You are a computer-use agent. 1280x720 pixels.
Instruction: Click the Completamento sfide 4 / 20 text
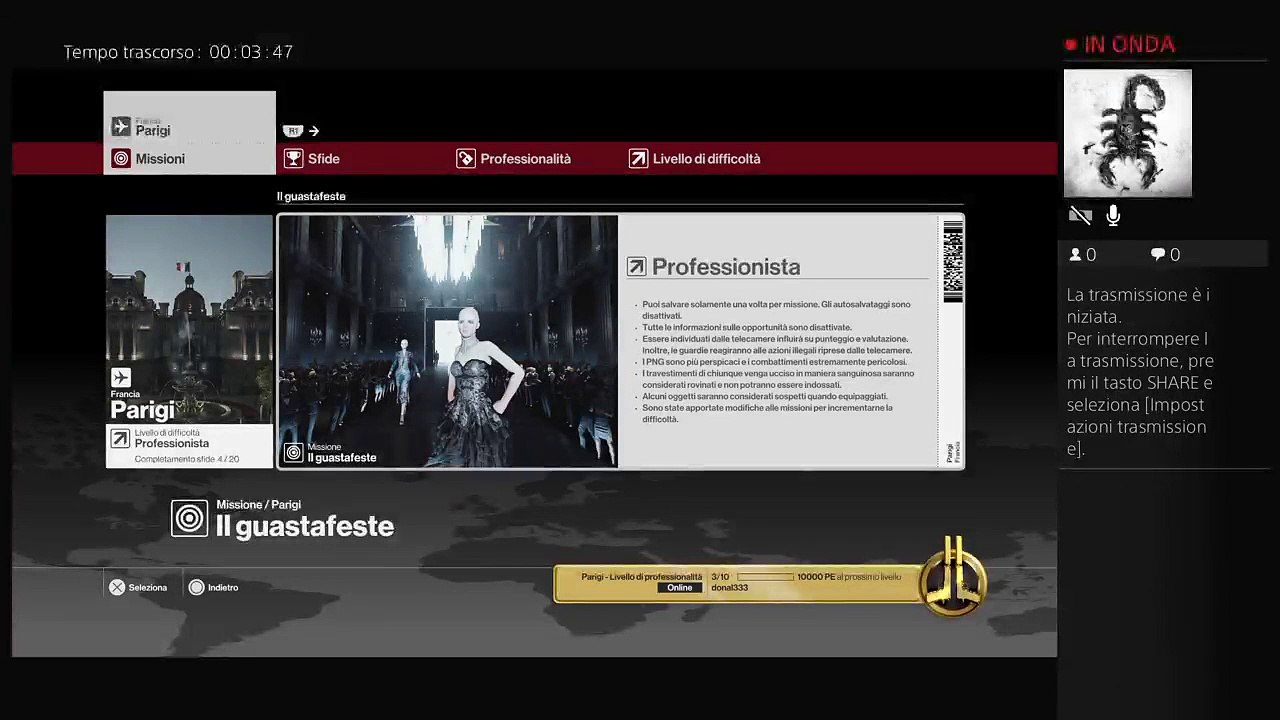point(187,459)
